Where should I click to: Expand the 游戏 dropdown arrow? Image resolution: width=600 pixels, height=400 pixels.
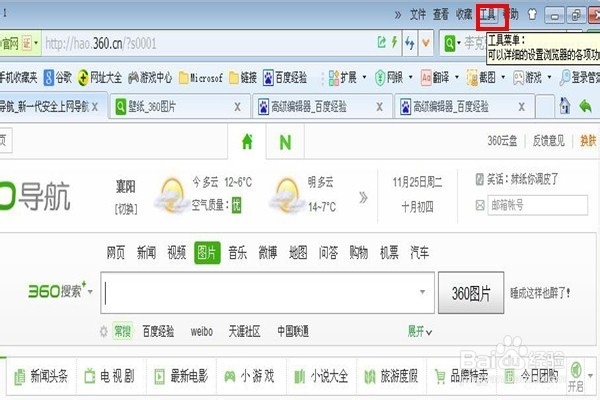tap(549, 78)
